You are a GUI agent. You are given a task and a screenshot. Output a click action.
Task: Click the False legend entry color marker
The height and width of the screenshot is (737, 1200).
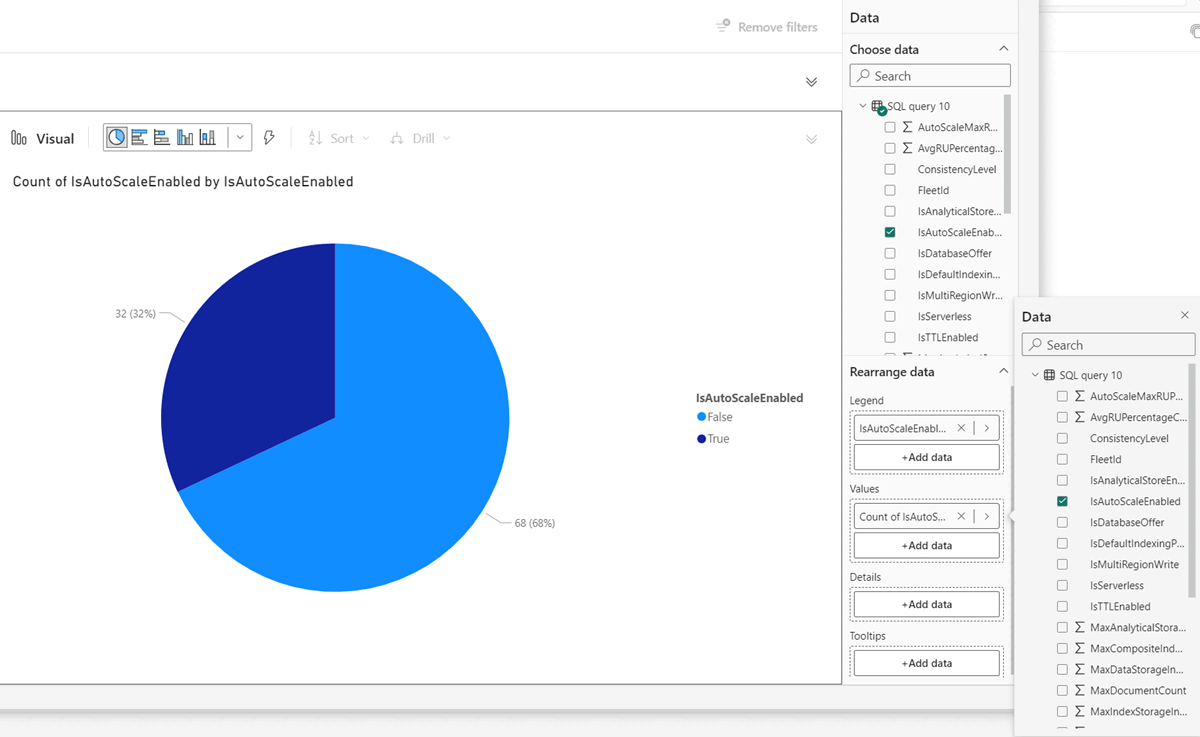click(703, 417)
